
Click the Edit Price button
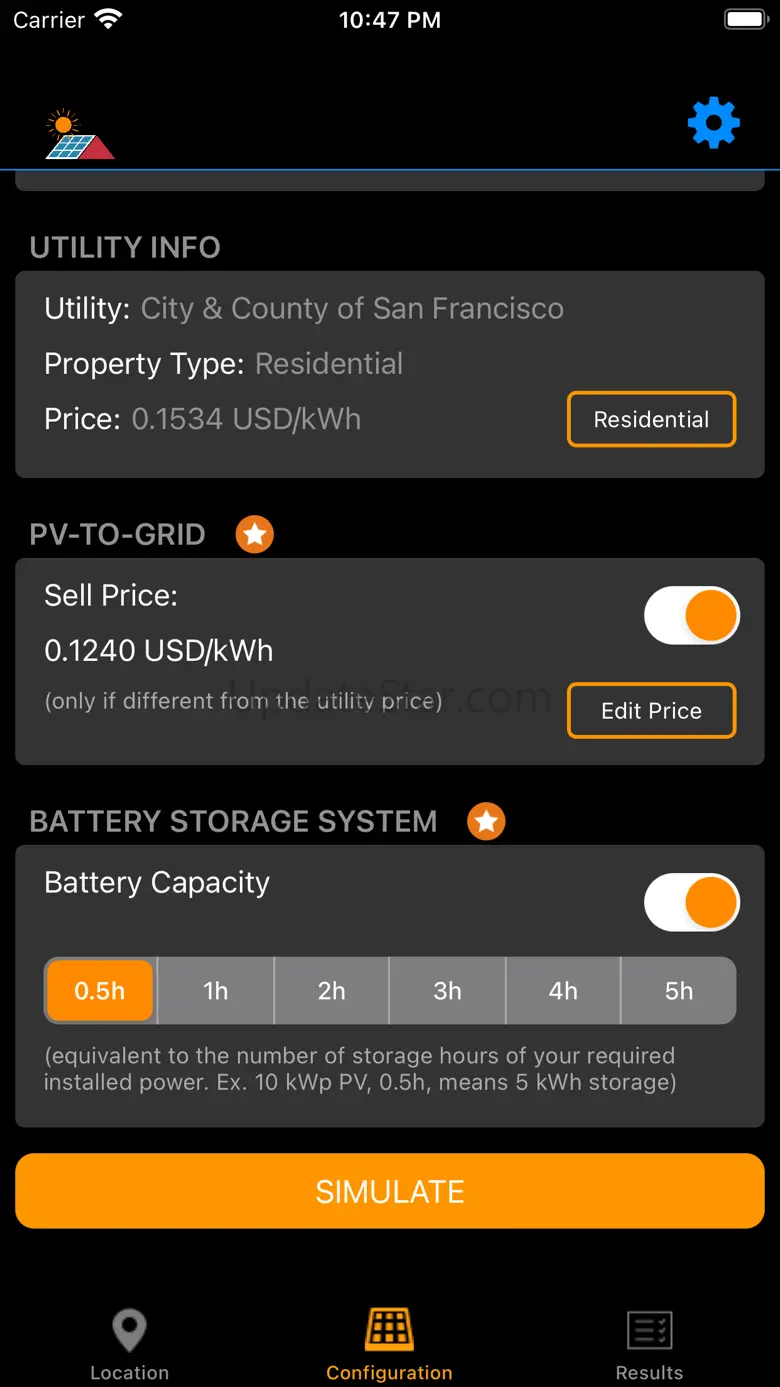[x=651, y=711]
